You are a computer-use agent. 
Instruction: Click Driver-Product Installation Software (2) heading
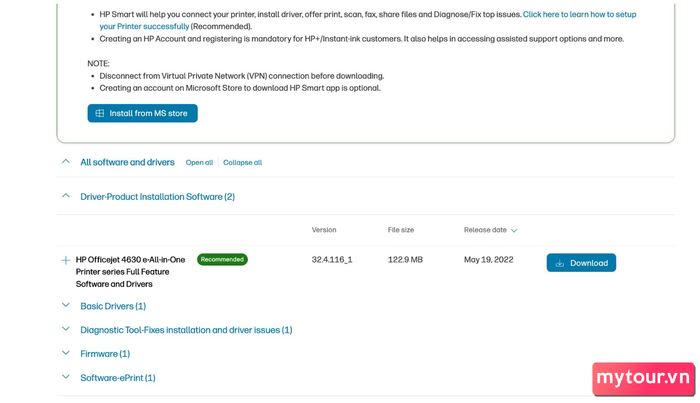click(x=158, y=197)
